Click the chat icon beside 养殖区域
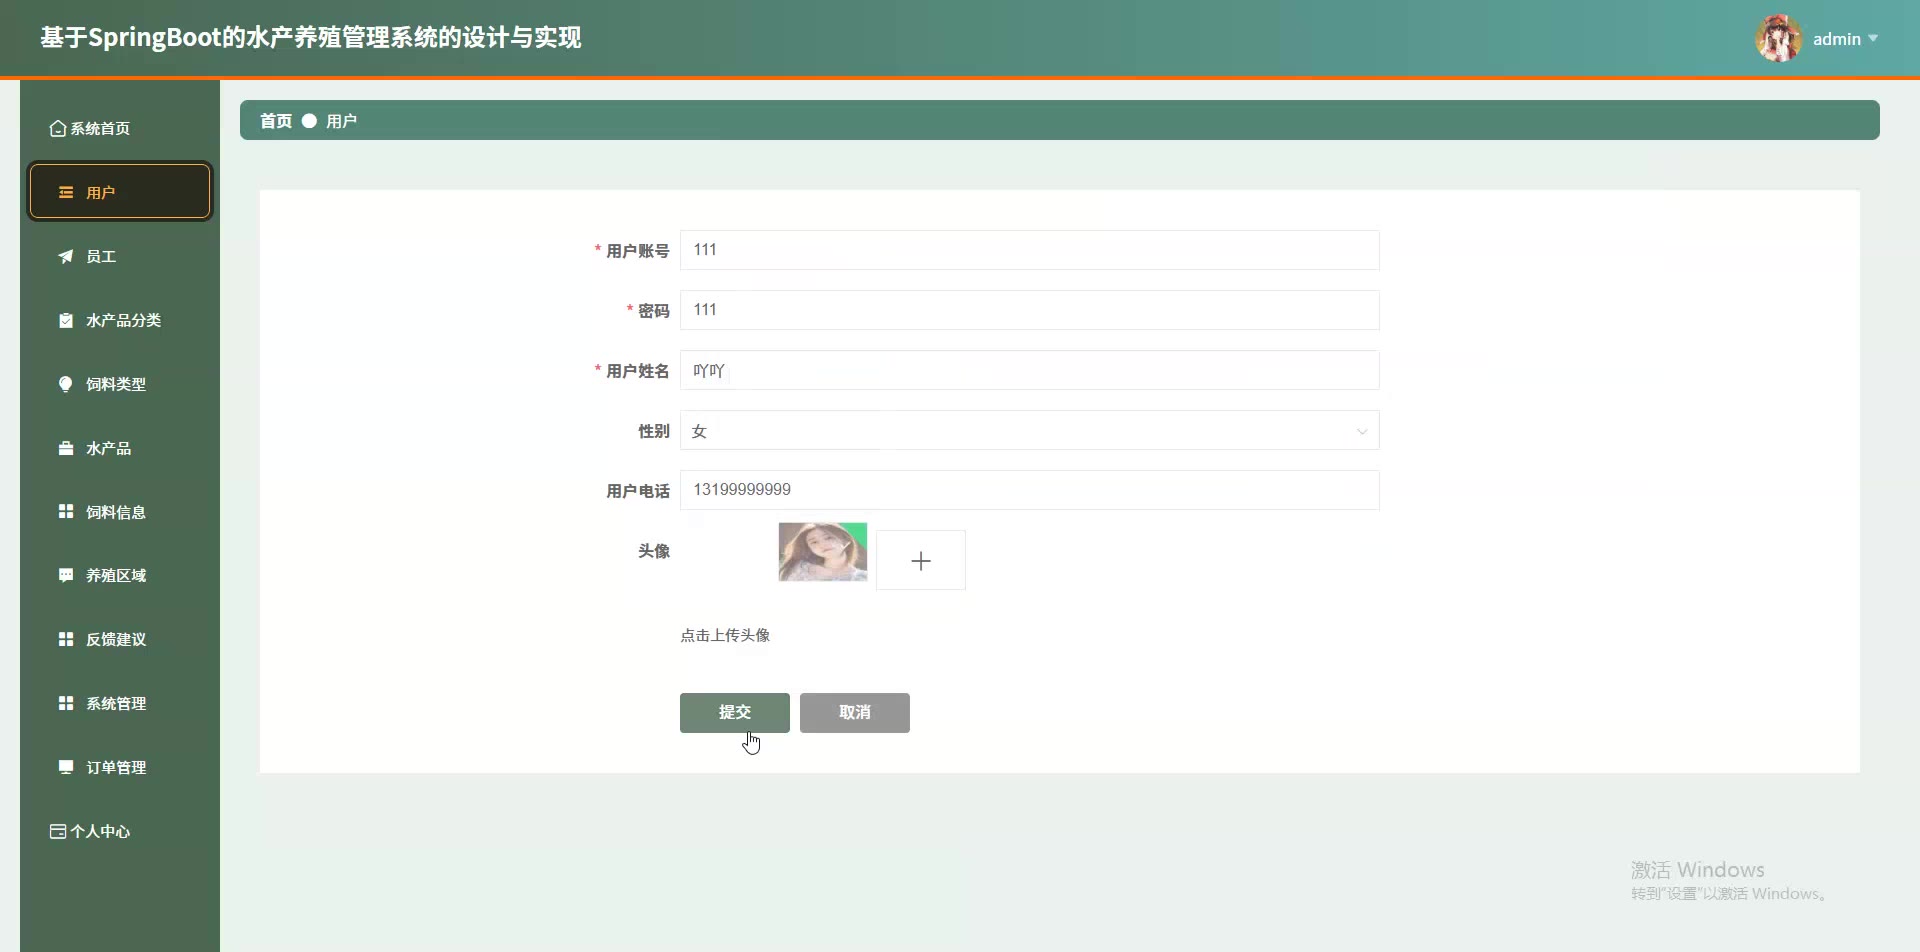The image size is (1920, 952). click(x=66, y=575)
